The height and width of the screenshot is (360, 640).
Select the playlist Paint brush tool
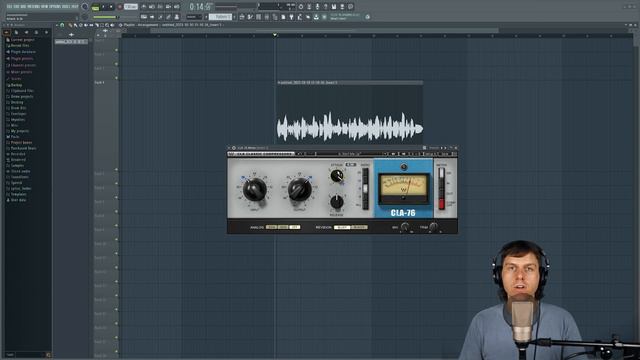(x=76, y=25)
